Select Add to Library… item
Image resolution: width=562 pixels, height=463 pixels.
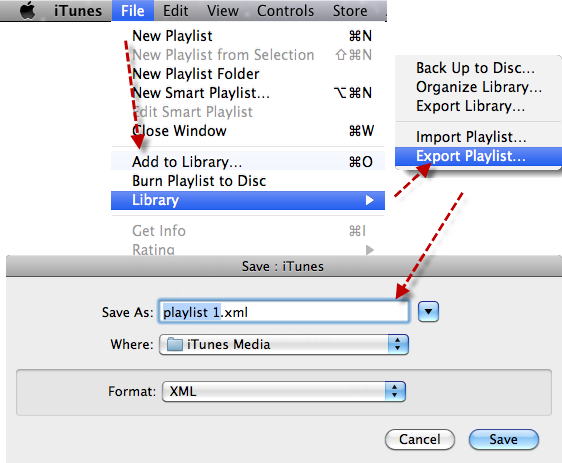248,162
